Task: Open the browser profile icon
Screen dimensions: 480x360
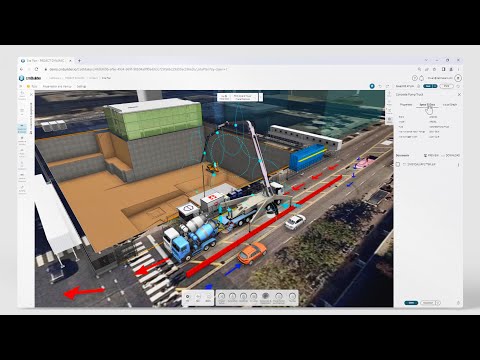Action: point(451,69)
